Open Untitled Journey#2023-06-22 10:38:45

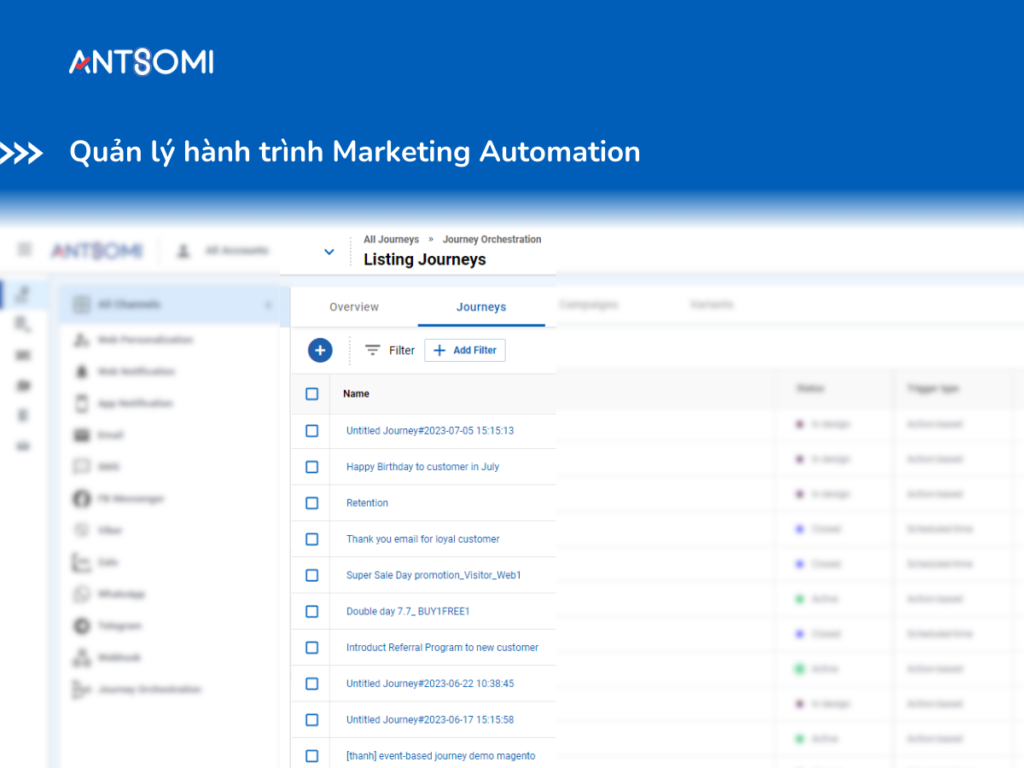[x=430, y=684]
